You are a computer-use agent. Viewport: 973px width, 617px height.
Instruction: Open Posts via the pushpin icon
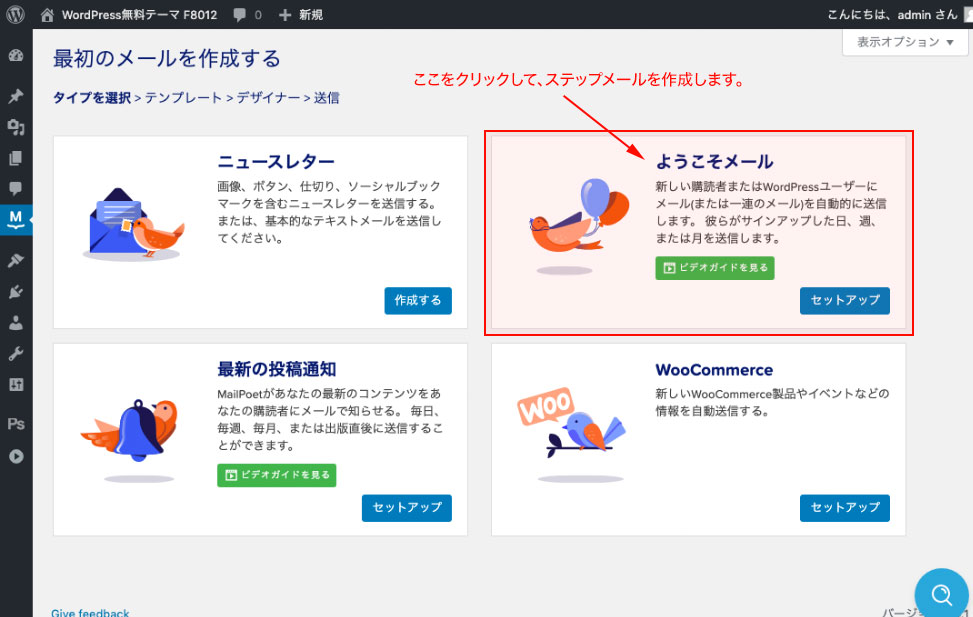[x=16, y=96]
